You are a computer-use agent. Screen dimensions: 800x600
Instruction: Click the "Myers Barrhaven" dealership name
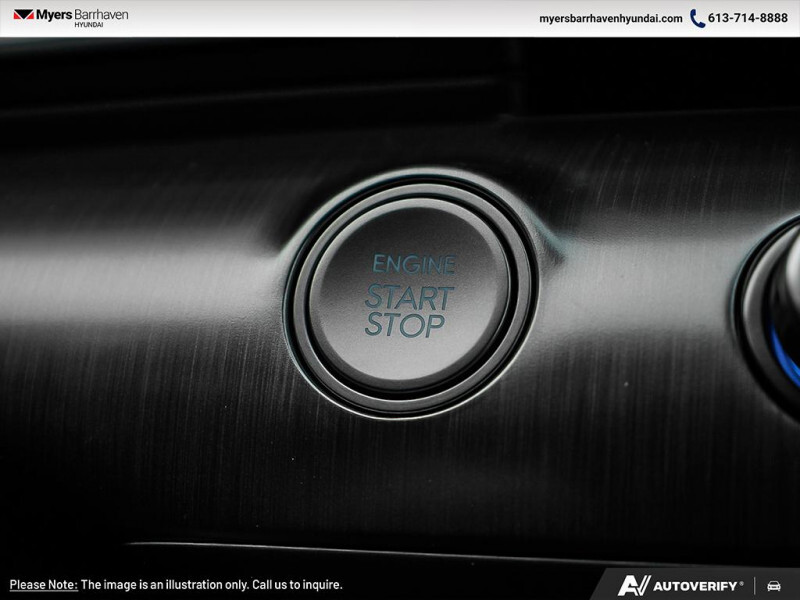pos(84,14)
